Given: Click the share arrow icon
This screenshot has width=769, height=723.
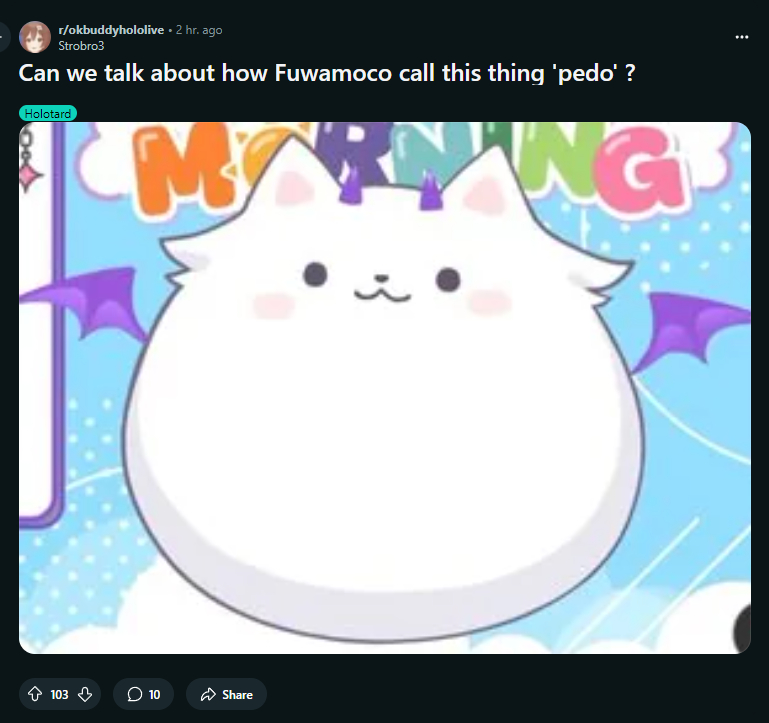Looking at the screenshot, I should coord(208,694).
